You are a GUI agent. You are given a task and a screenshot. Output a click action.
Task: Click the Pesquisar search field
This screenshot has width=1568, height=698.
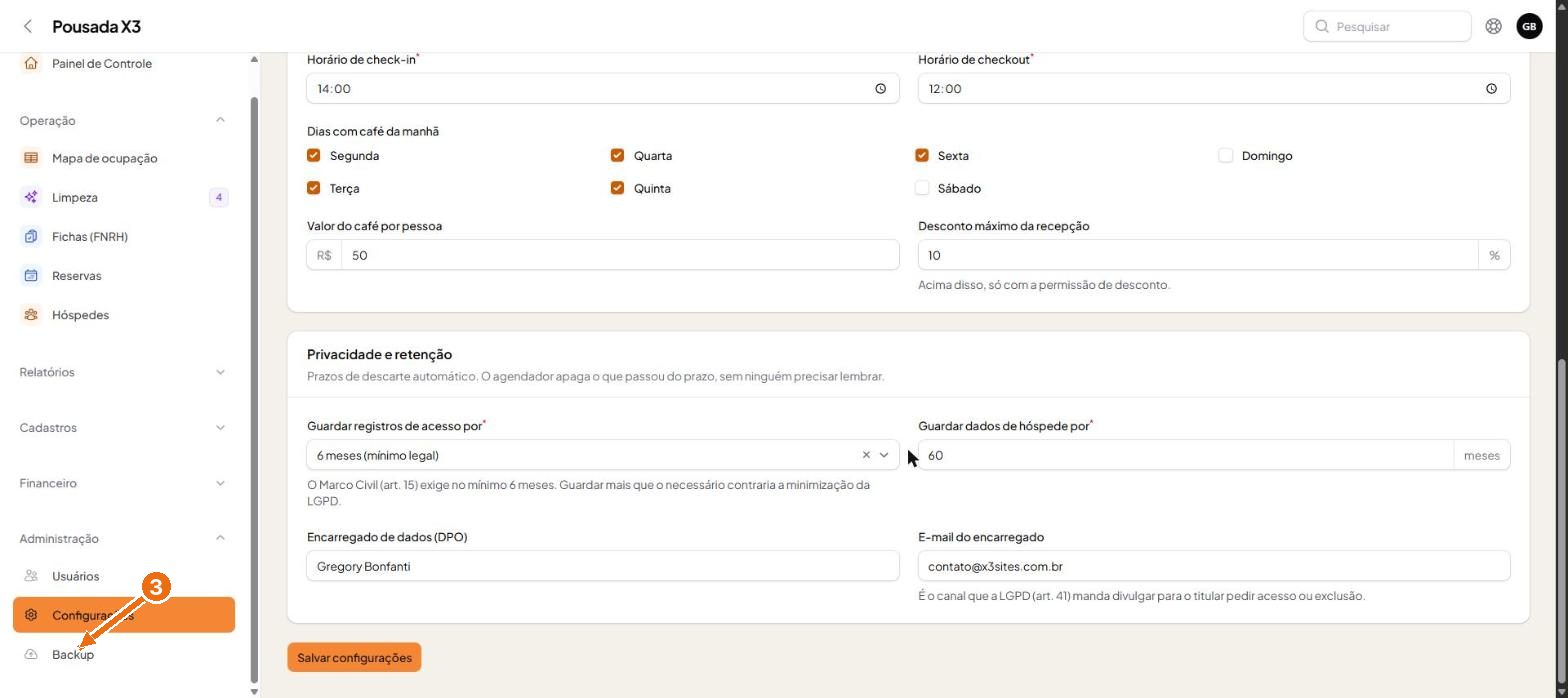click(1387, 26)
